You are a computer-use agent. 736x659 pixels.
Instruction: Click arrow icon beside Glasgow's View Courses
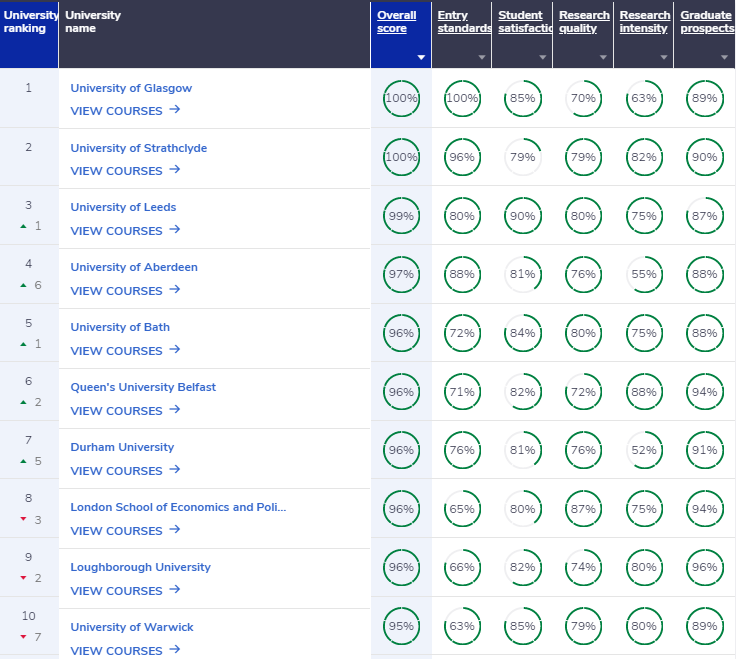tap(175, 110)
